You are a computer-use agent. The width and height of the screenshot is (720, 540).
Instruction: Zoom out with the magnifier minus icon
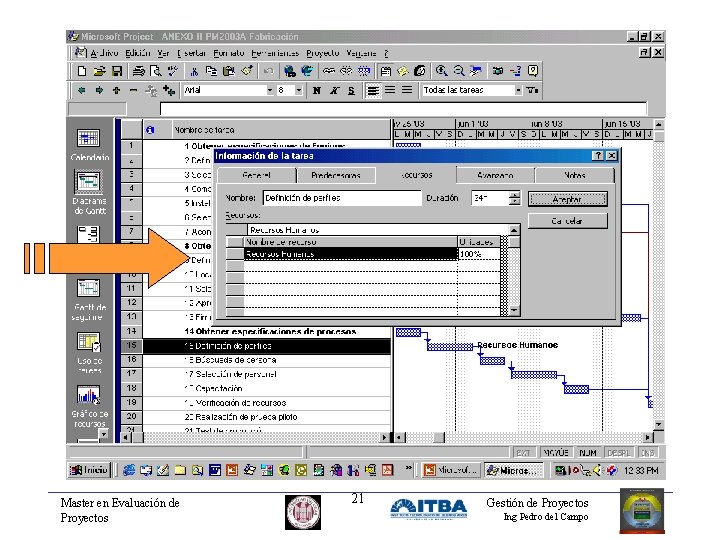pos(459,71)
